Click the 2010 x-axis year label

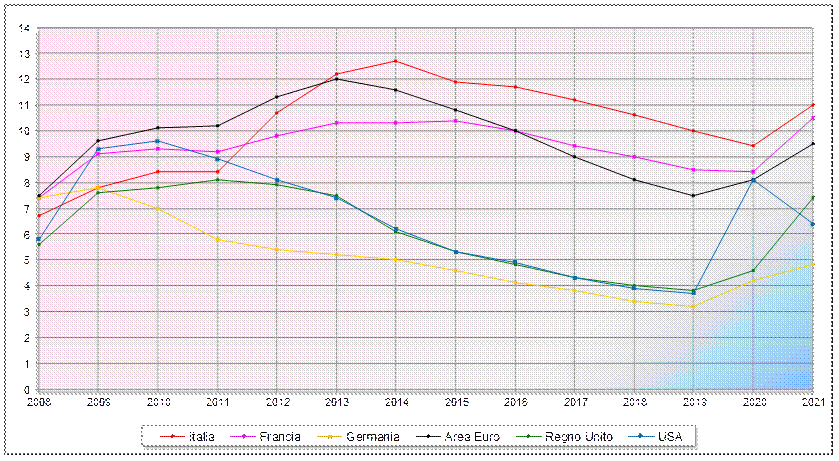click(158, 402)
